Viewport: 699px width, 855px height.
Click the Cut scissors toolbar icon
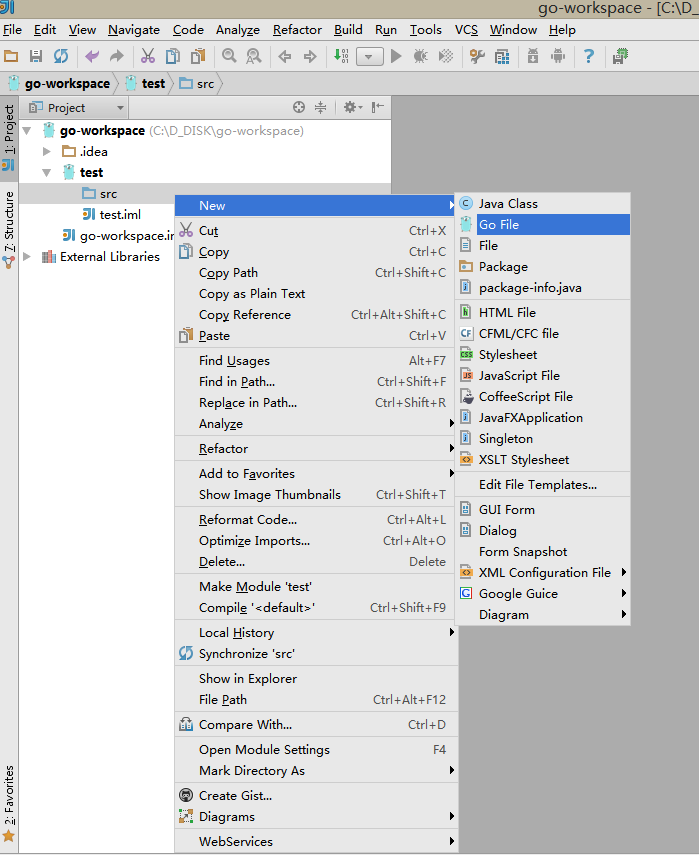[148, 56]
